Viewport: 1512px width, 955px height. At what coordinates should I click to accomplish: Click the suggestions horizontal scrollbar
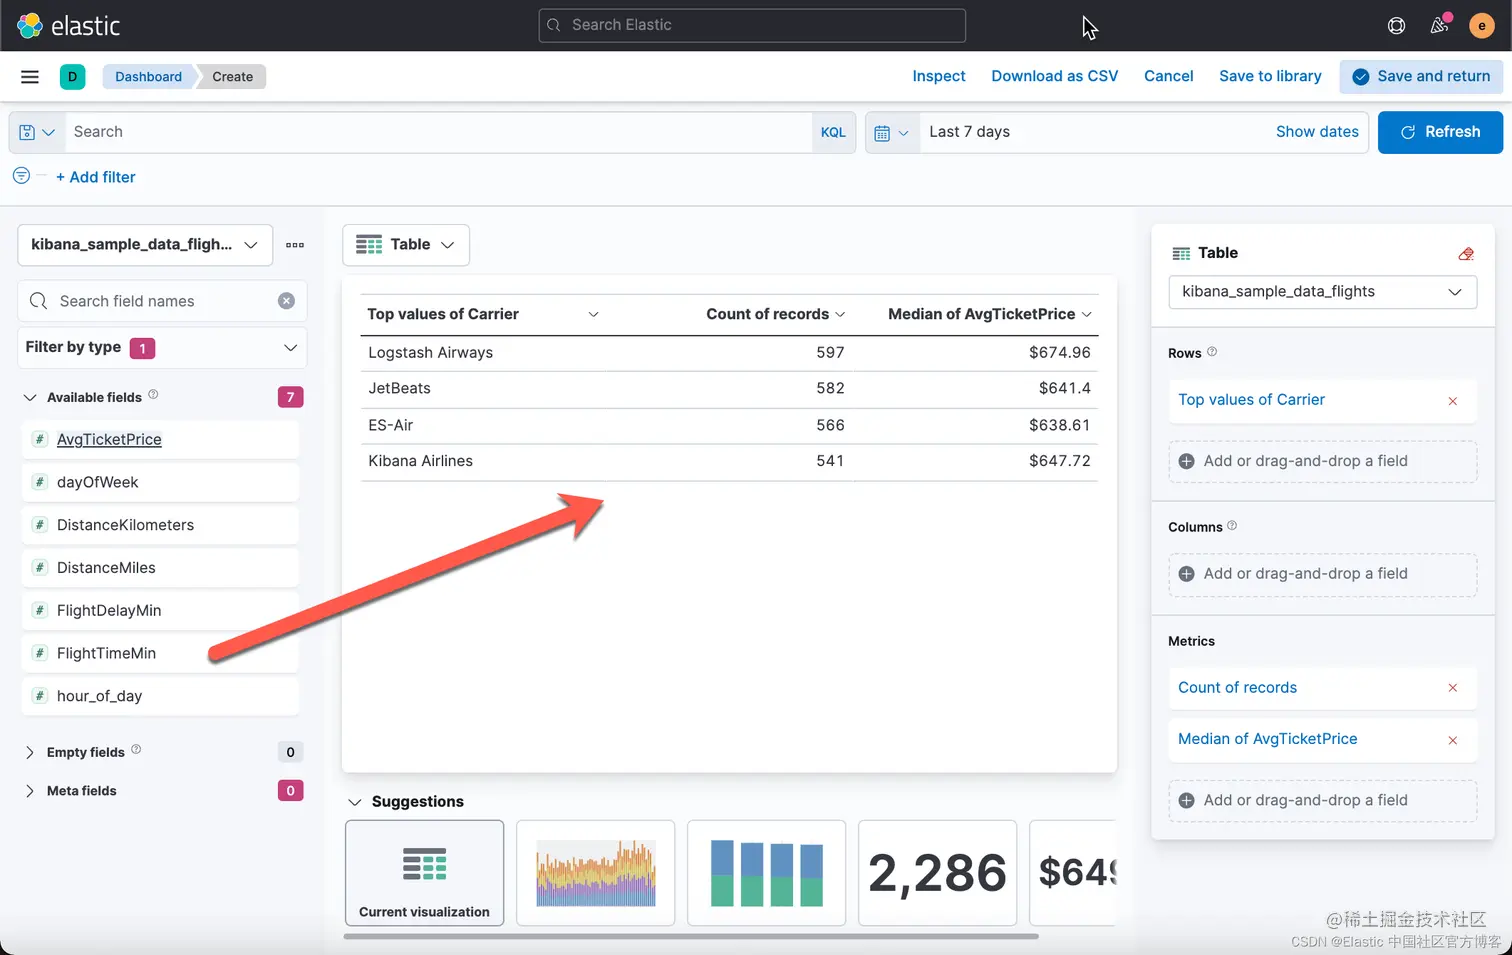pyautogui.click(x=690, y=937)
